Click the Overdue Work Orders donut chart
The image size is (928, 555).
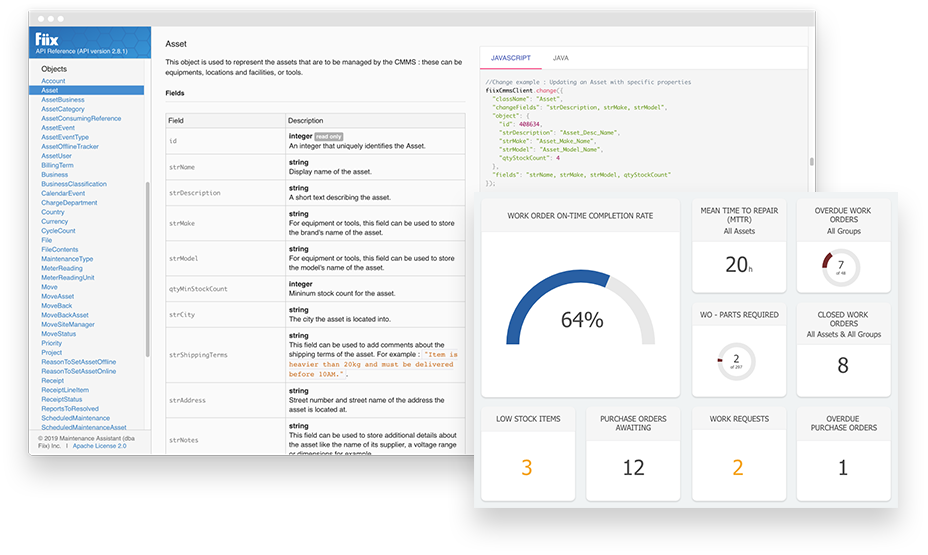(842, 265)
